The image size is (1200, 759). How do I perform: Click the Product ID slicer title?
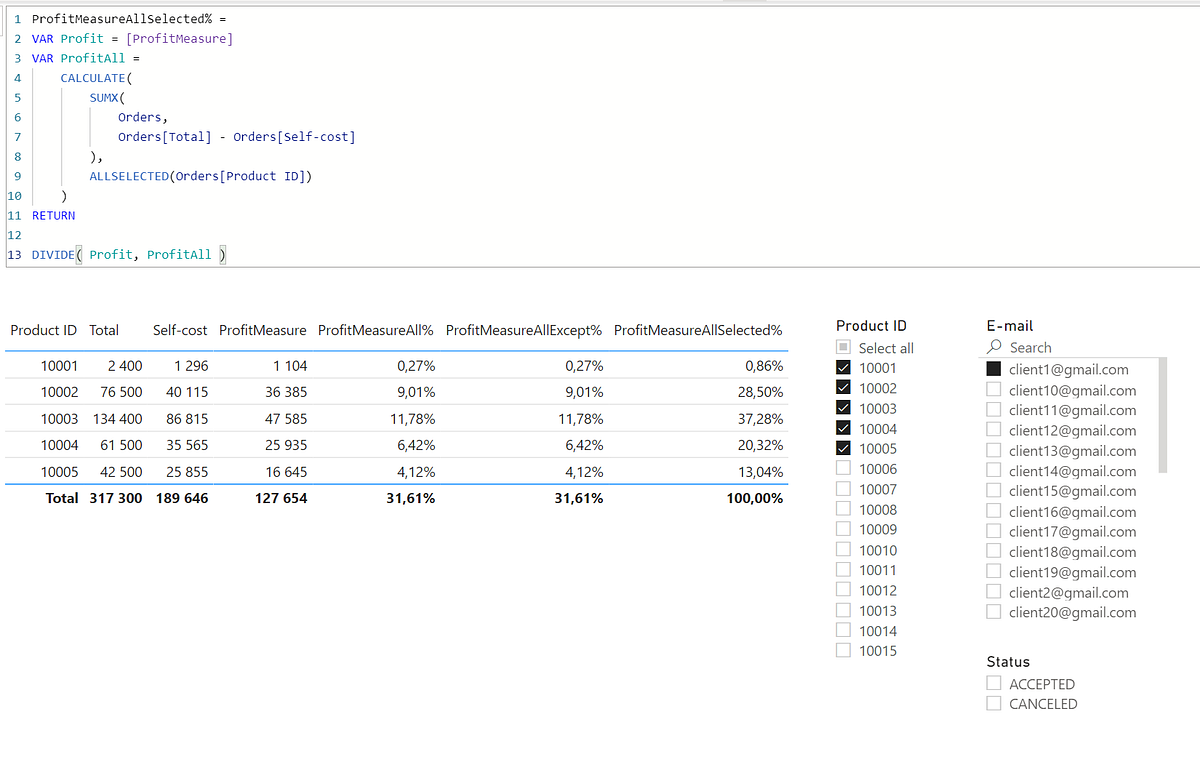point(871,324)
